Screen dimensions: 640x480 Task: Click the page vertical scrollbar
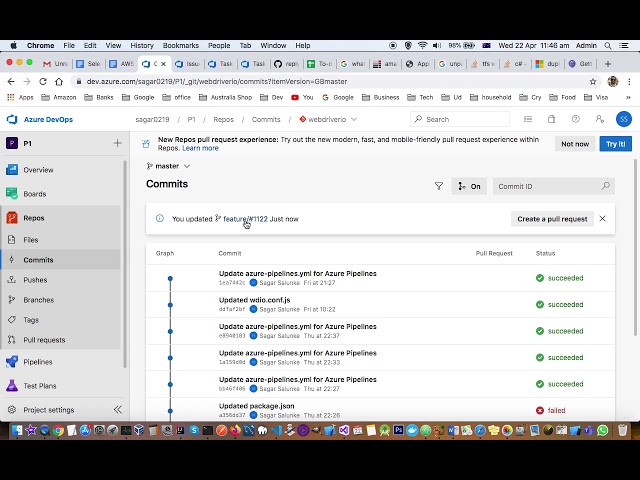(636, 247)
